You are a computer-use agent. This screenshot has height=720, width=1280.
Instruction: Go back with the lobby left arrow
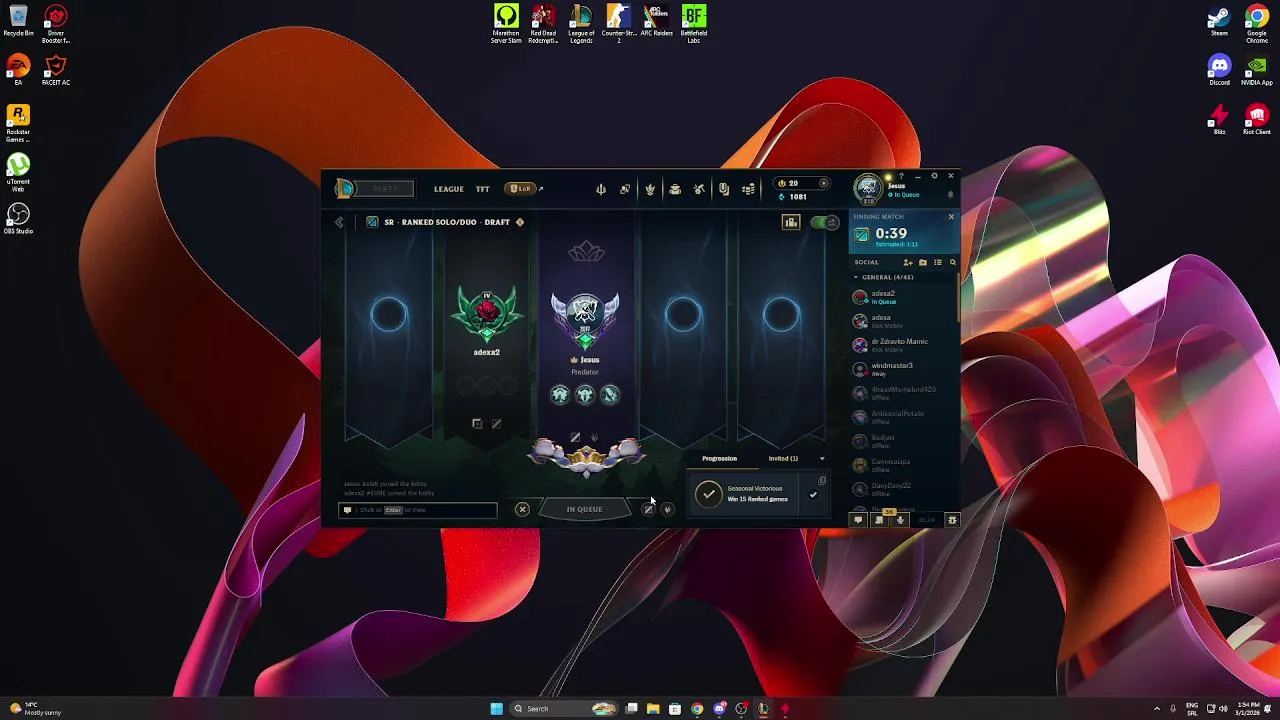tap(339, 222)
